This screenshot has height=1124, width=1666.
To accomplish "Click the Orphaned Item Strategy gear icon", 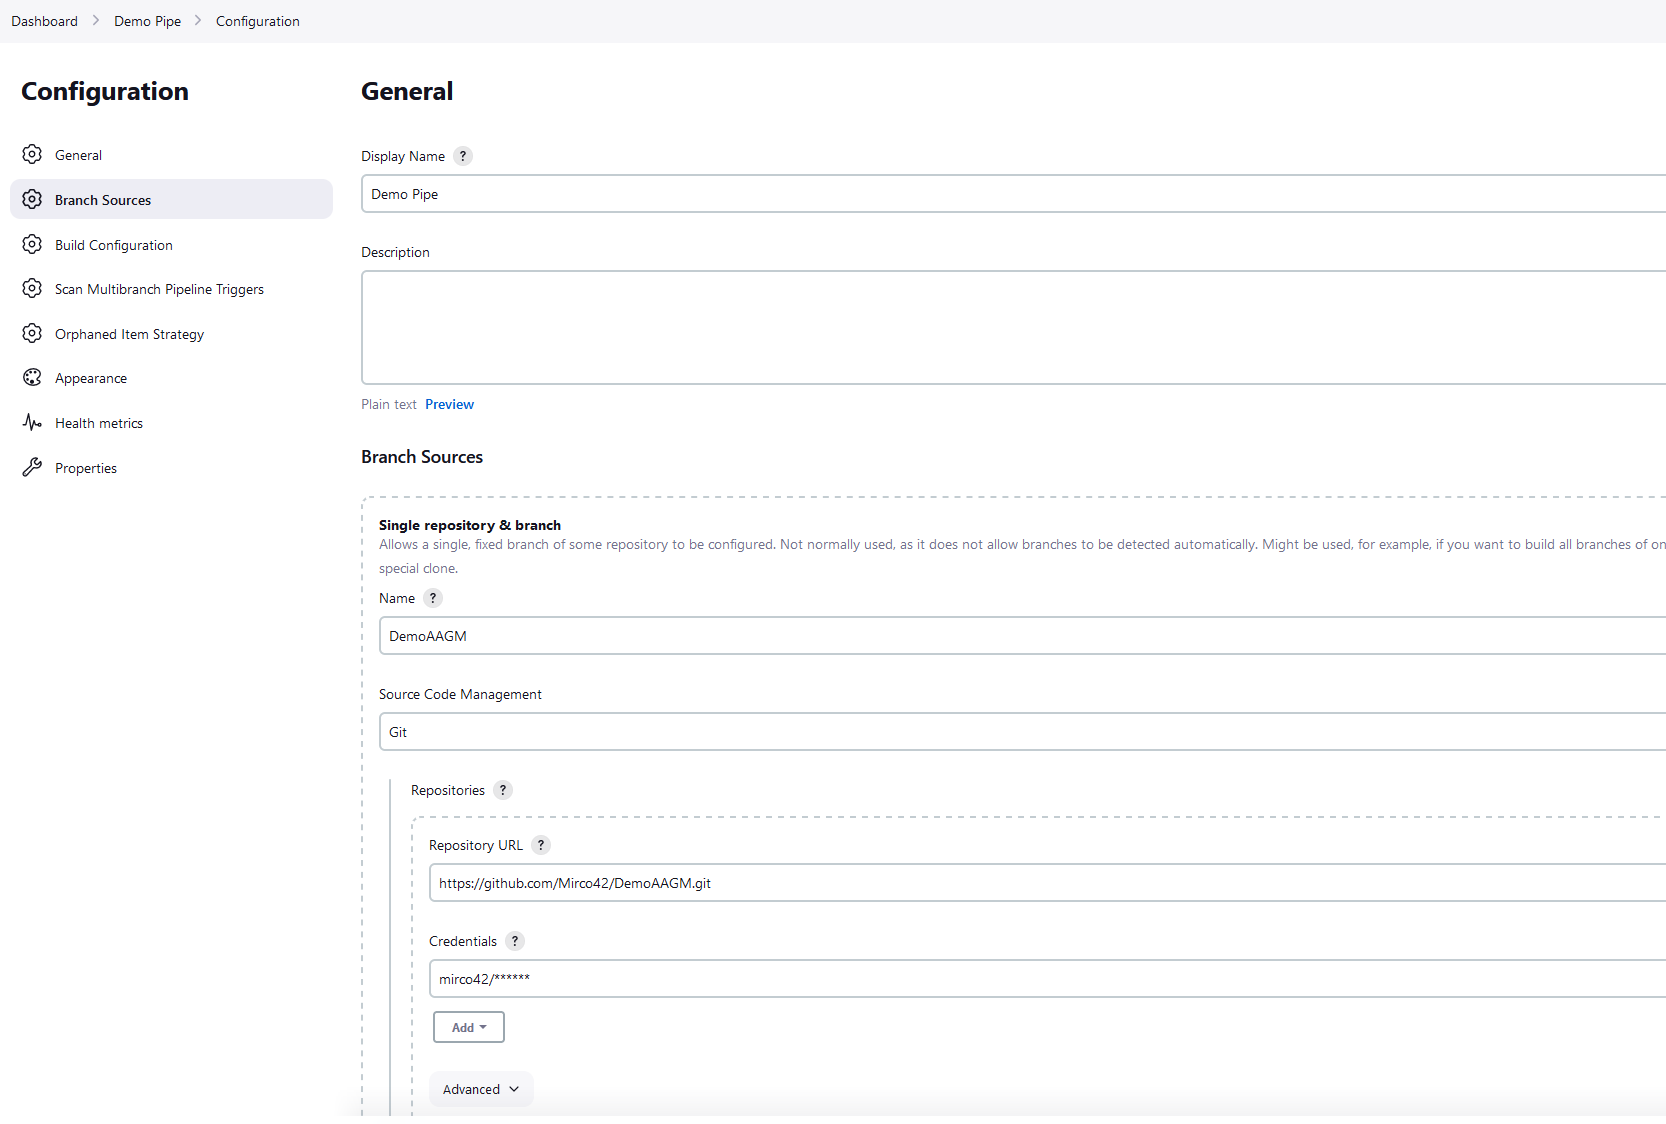I will (x=32, y=334).
